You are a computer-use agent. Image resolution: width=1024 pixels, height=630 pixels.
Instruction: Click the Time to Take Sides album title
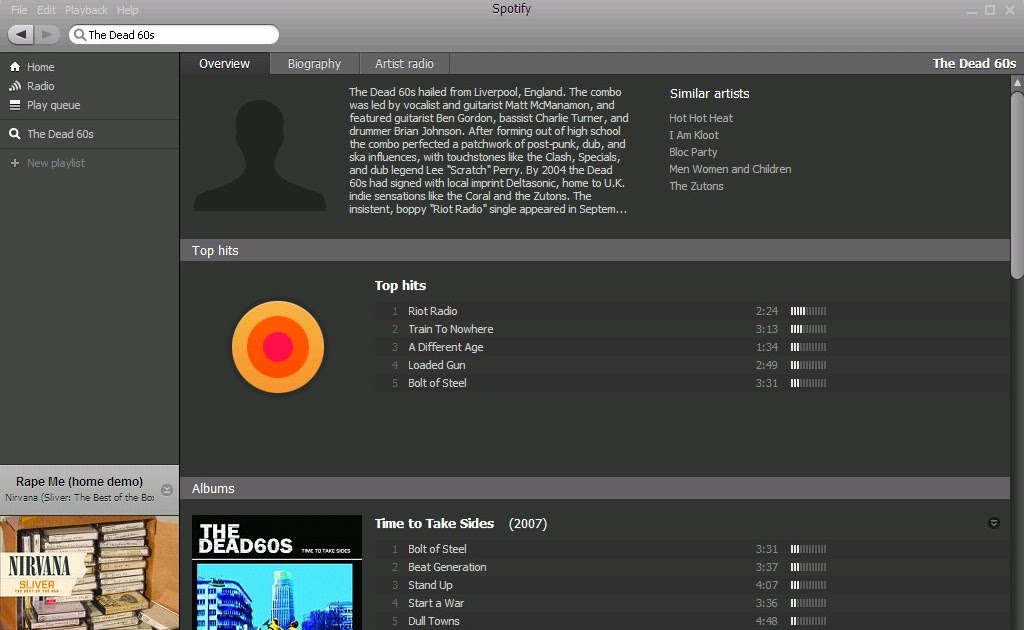tap(434, 523)
